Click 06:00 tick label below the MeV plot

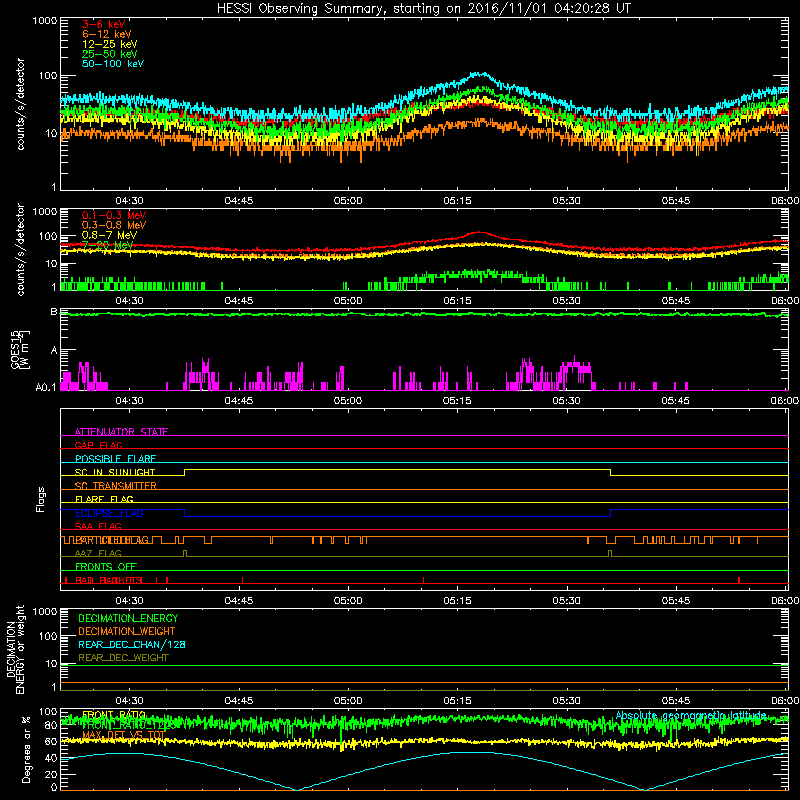pyautogui.click(x=785, y=301)
